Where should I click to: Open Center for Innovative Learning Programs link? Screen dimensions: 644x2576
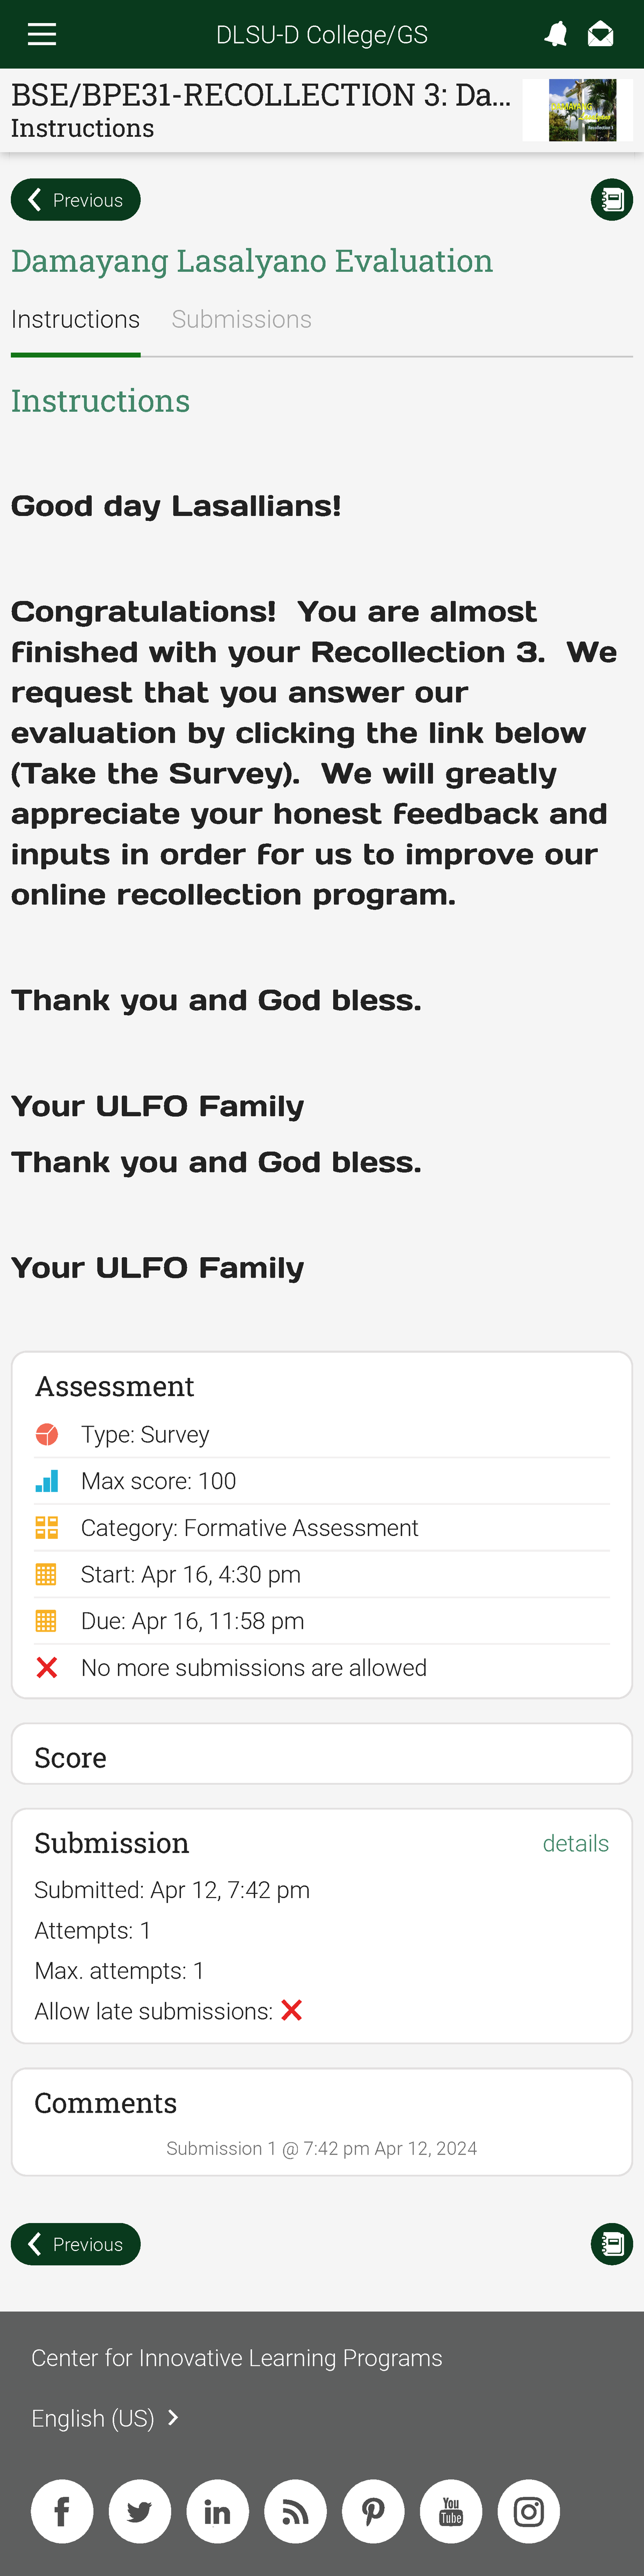236,2358
